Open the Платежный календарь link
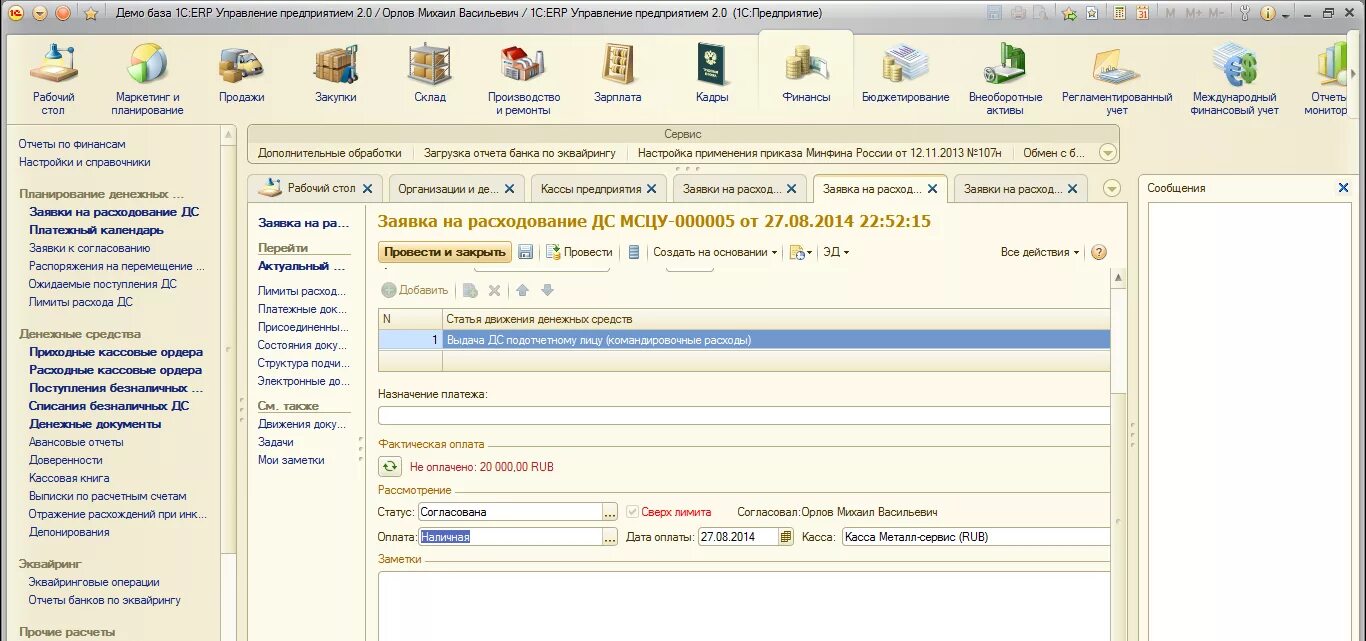Image resolution: width=1366 pixels, height=641 pixels. click(96, 230)
